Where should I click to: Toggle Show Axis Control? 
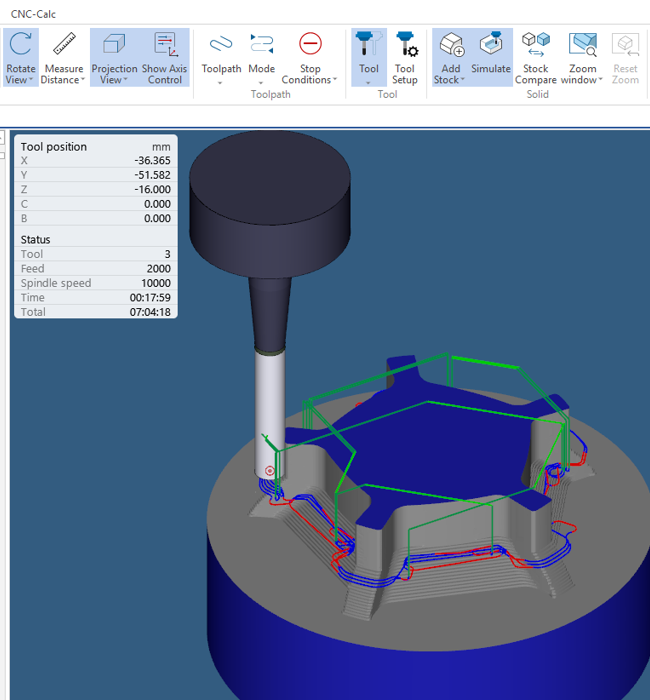(x=165, y=45)
